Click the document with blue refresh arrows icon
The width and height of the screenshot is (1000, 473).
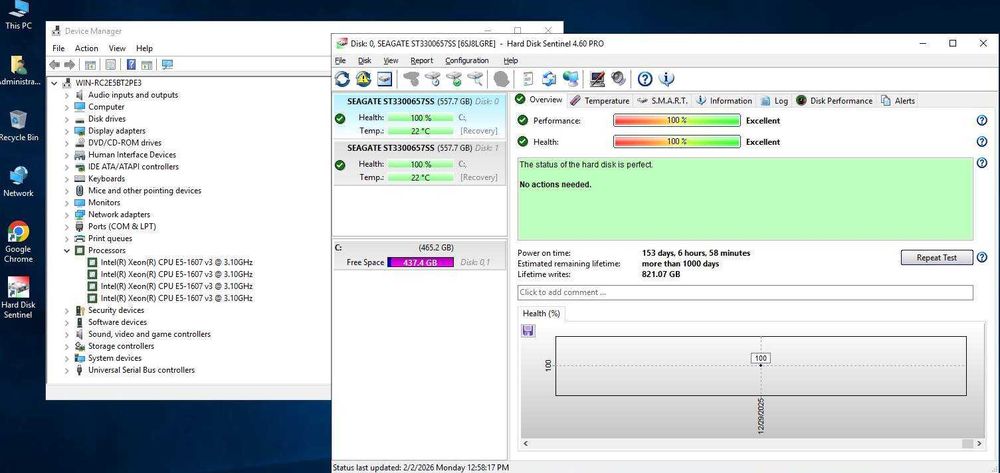click(549, 78)
